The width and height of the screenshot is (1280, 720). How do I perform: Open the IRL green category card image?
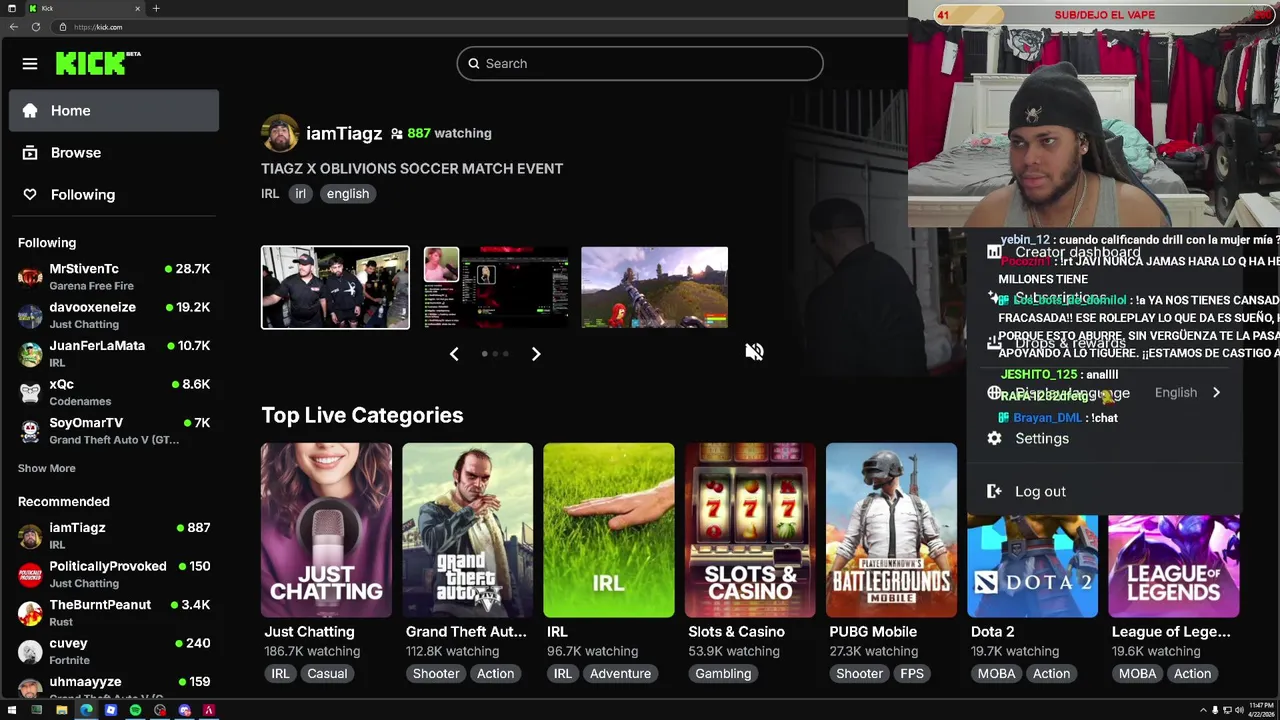608,530
